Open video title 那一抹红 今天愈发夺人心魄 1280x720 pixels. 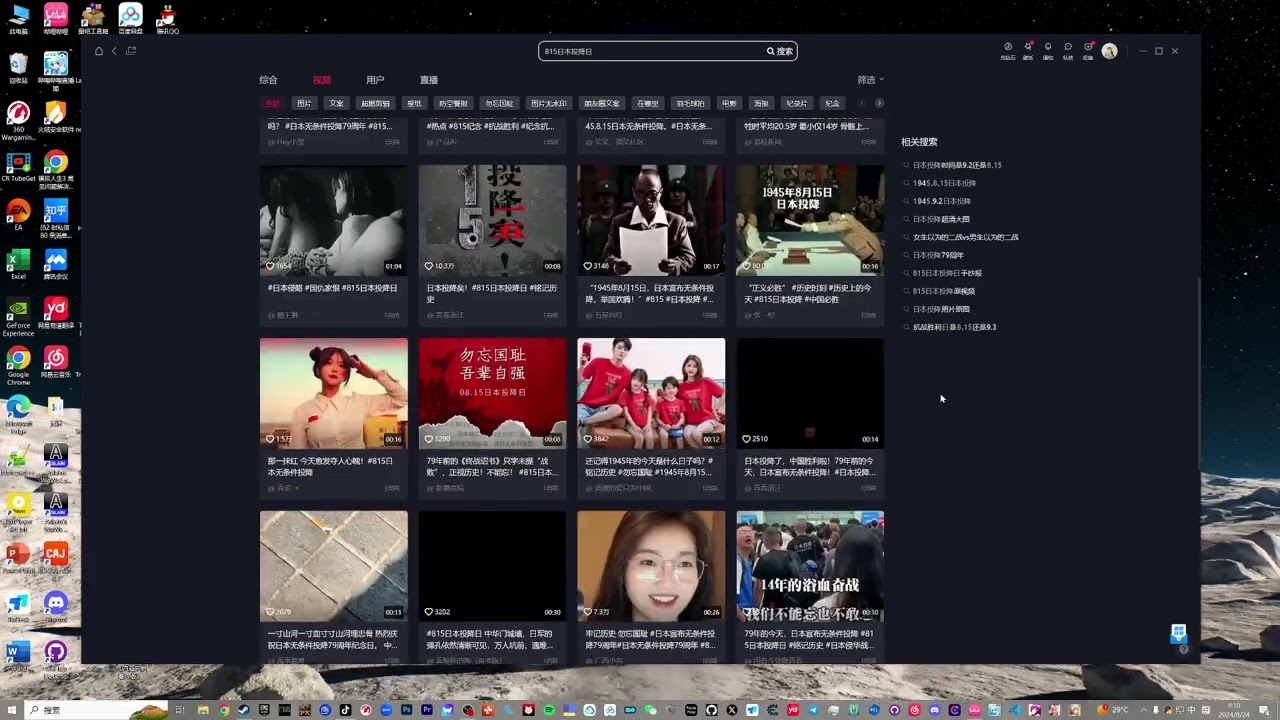pos(330,466)
